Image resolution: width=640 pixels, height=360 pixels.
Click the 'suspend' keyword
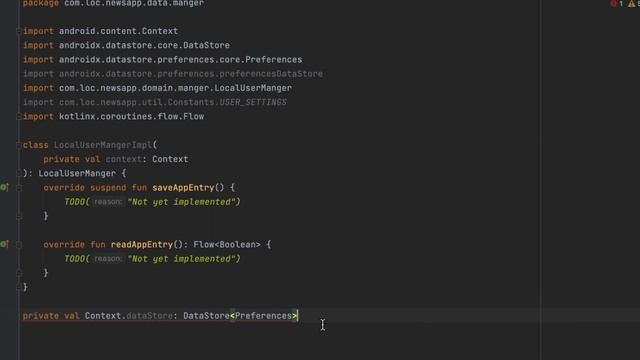[x=108, y=188]
